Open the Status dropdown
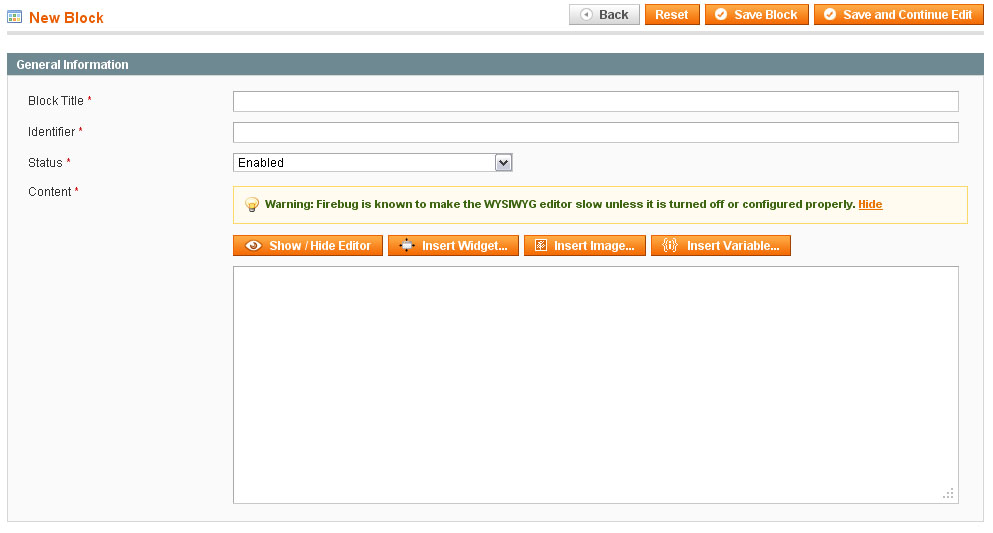 pyautogui.click(x=372, y=163)
